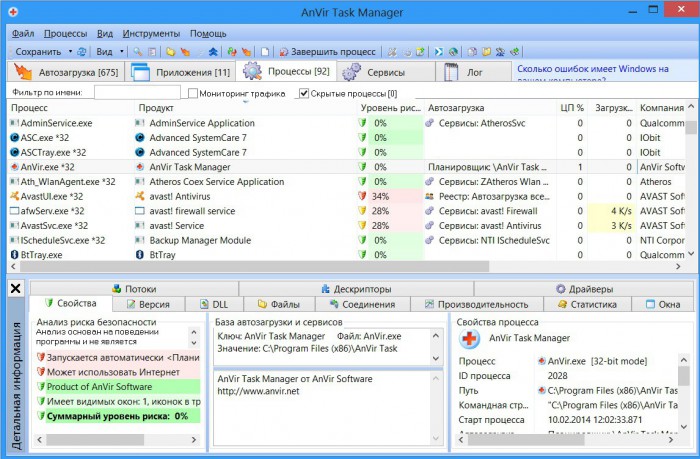Enable the Мониторинг трафика checkbox
Image resolution: width=700 pixels, height=459 pixels.
point(193,93)
